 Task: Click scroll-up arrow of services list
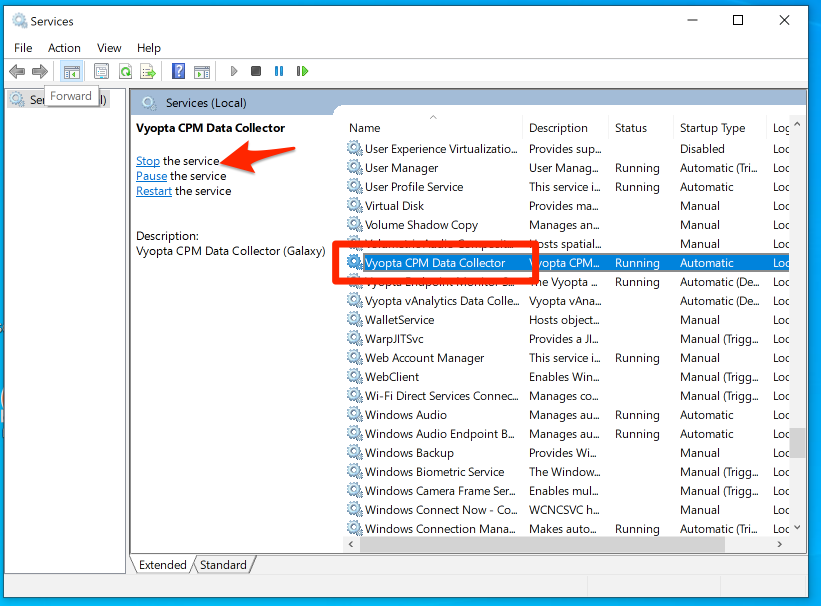click(x=797, y=125)
